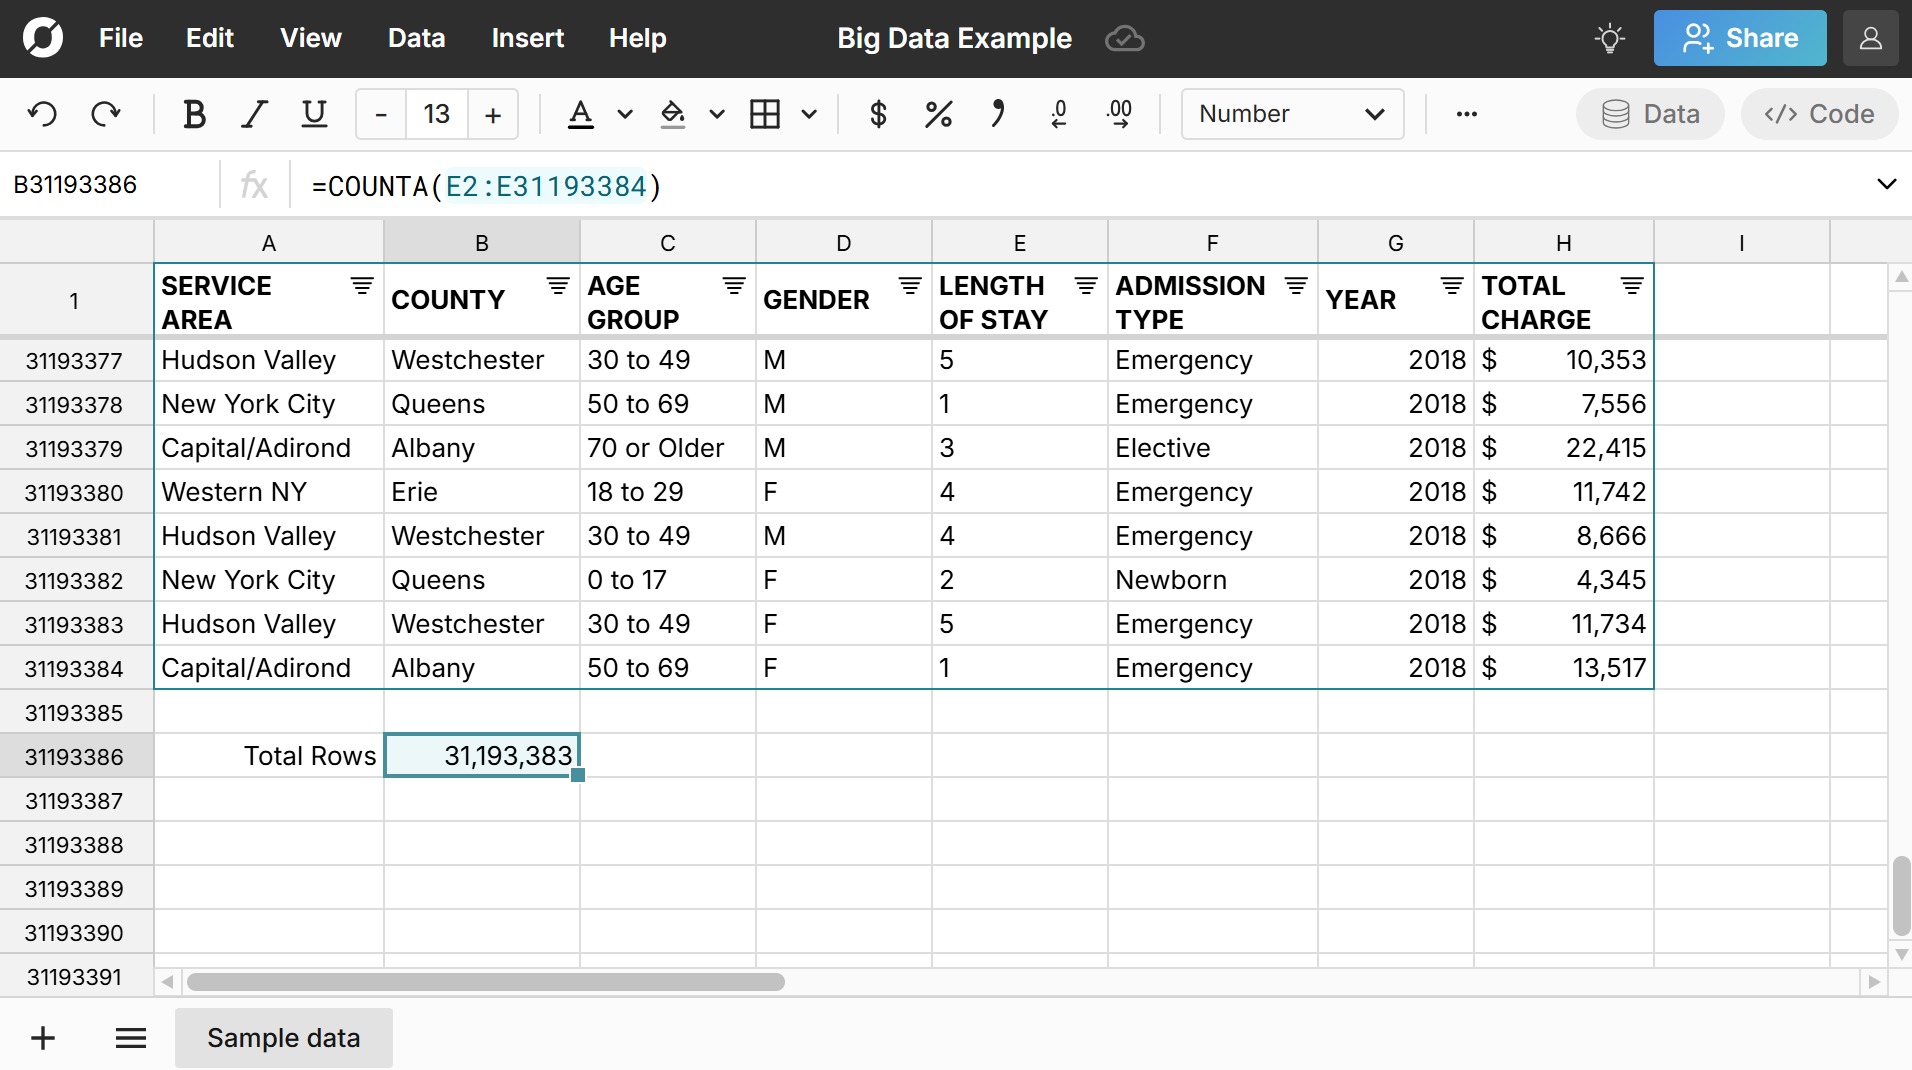Screen dimensions: 1912x1070
Task: Click the Share button
Action: pyautogui.click(x=1739, y=38)
